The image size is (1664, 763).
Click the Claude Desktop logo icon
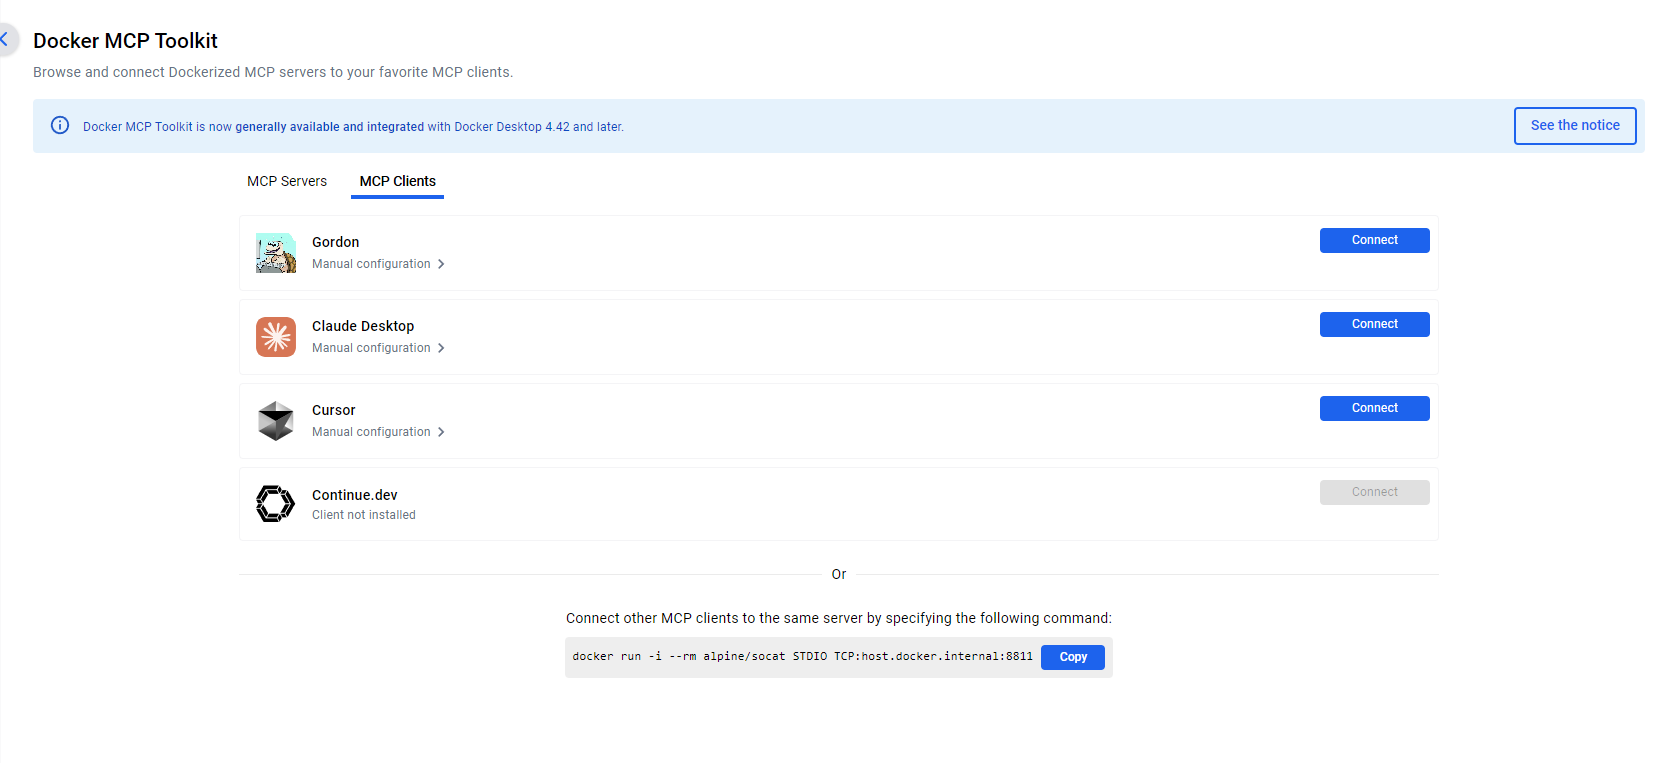276,337
